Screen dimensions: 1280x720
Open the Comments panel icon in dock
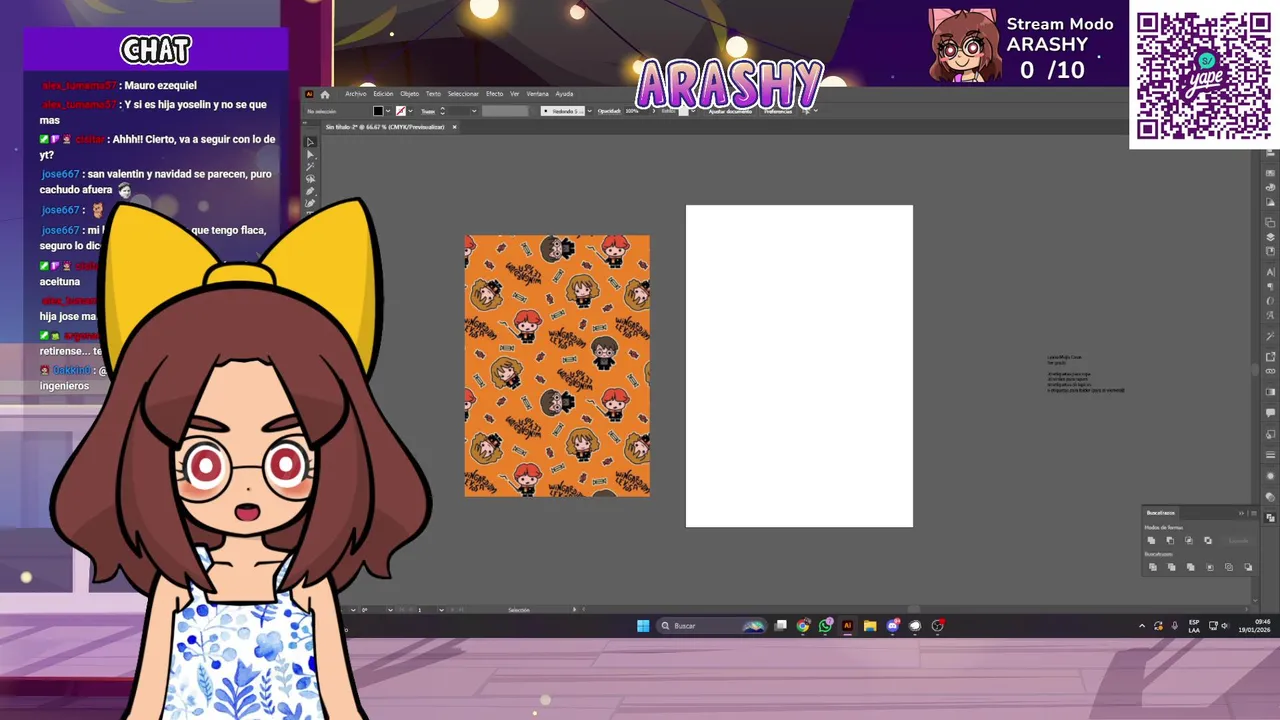pos(1270,412)
